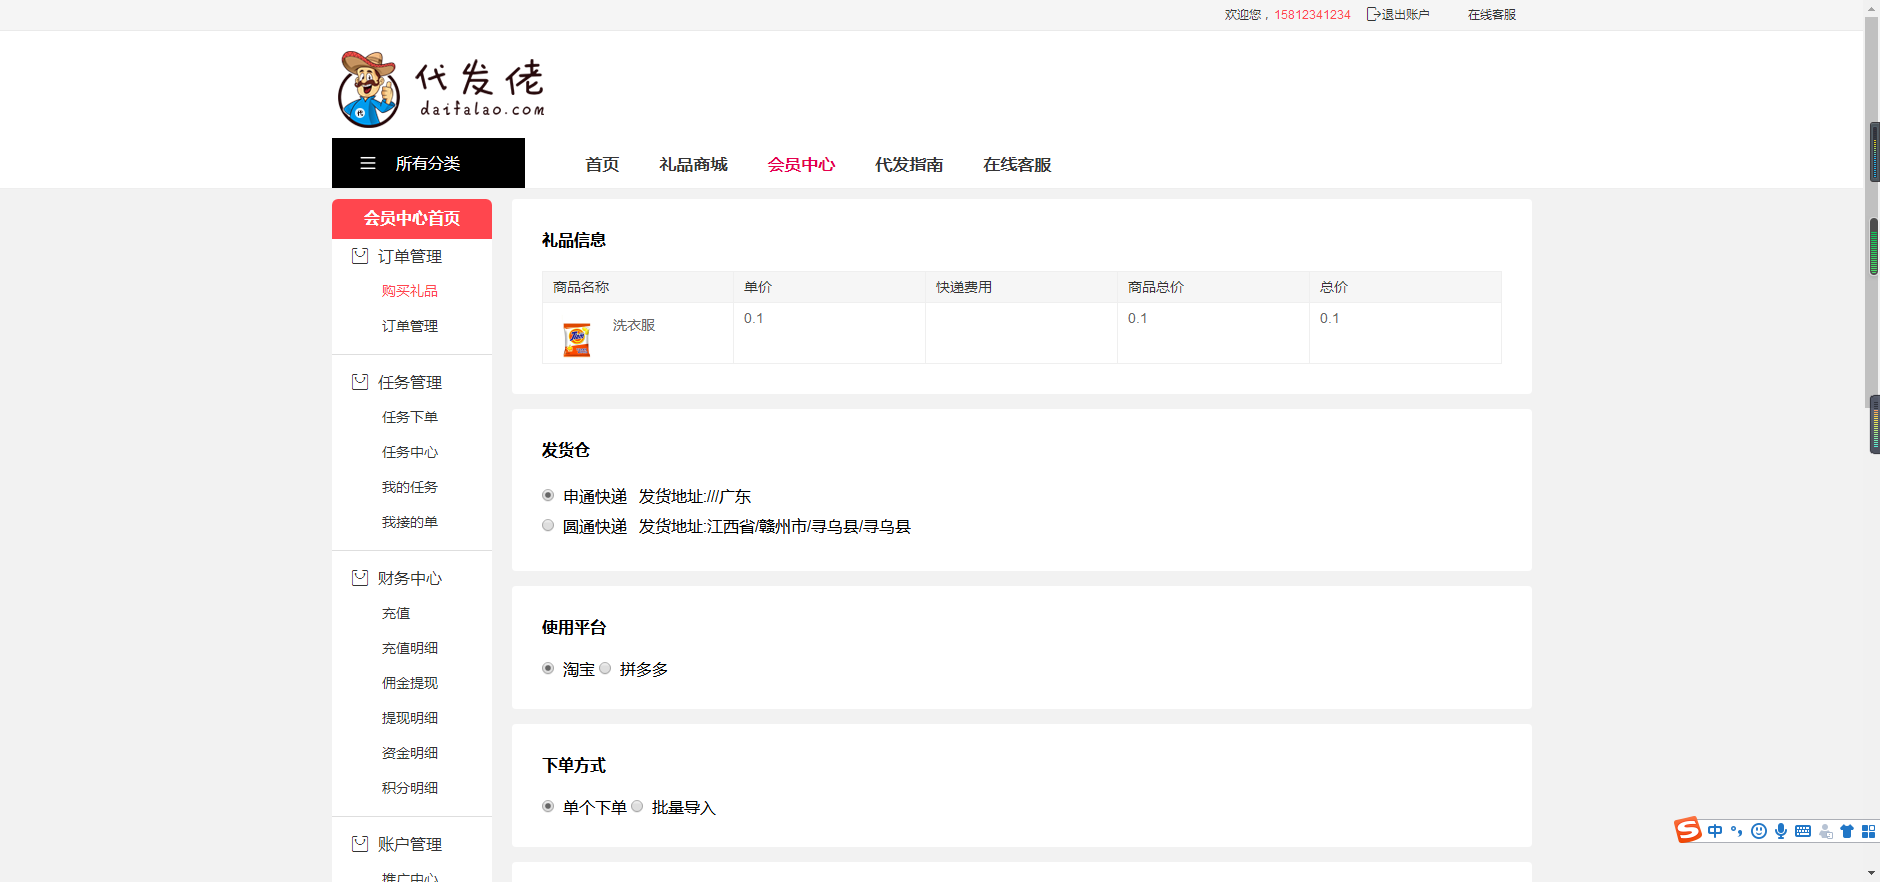Viewport: 1880px width, 882px height.
Task: Select the 圆通快递 warehouse radio button
Action: (548, 525)
